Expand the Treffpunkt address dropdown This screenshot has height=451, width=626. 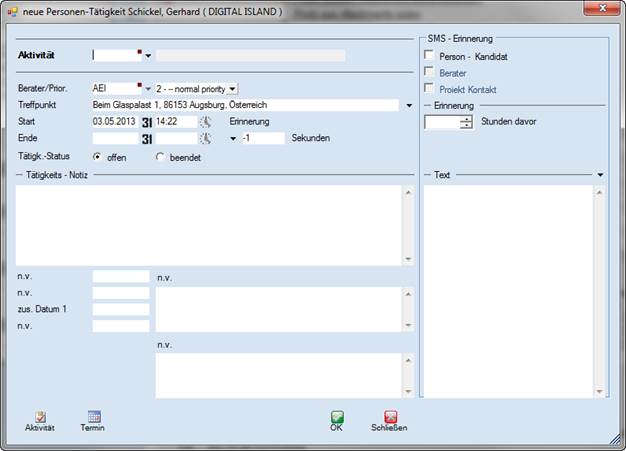tap(409, 105)
